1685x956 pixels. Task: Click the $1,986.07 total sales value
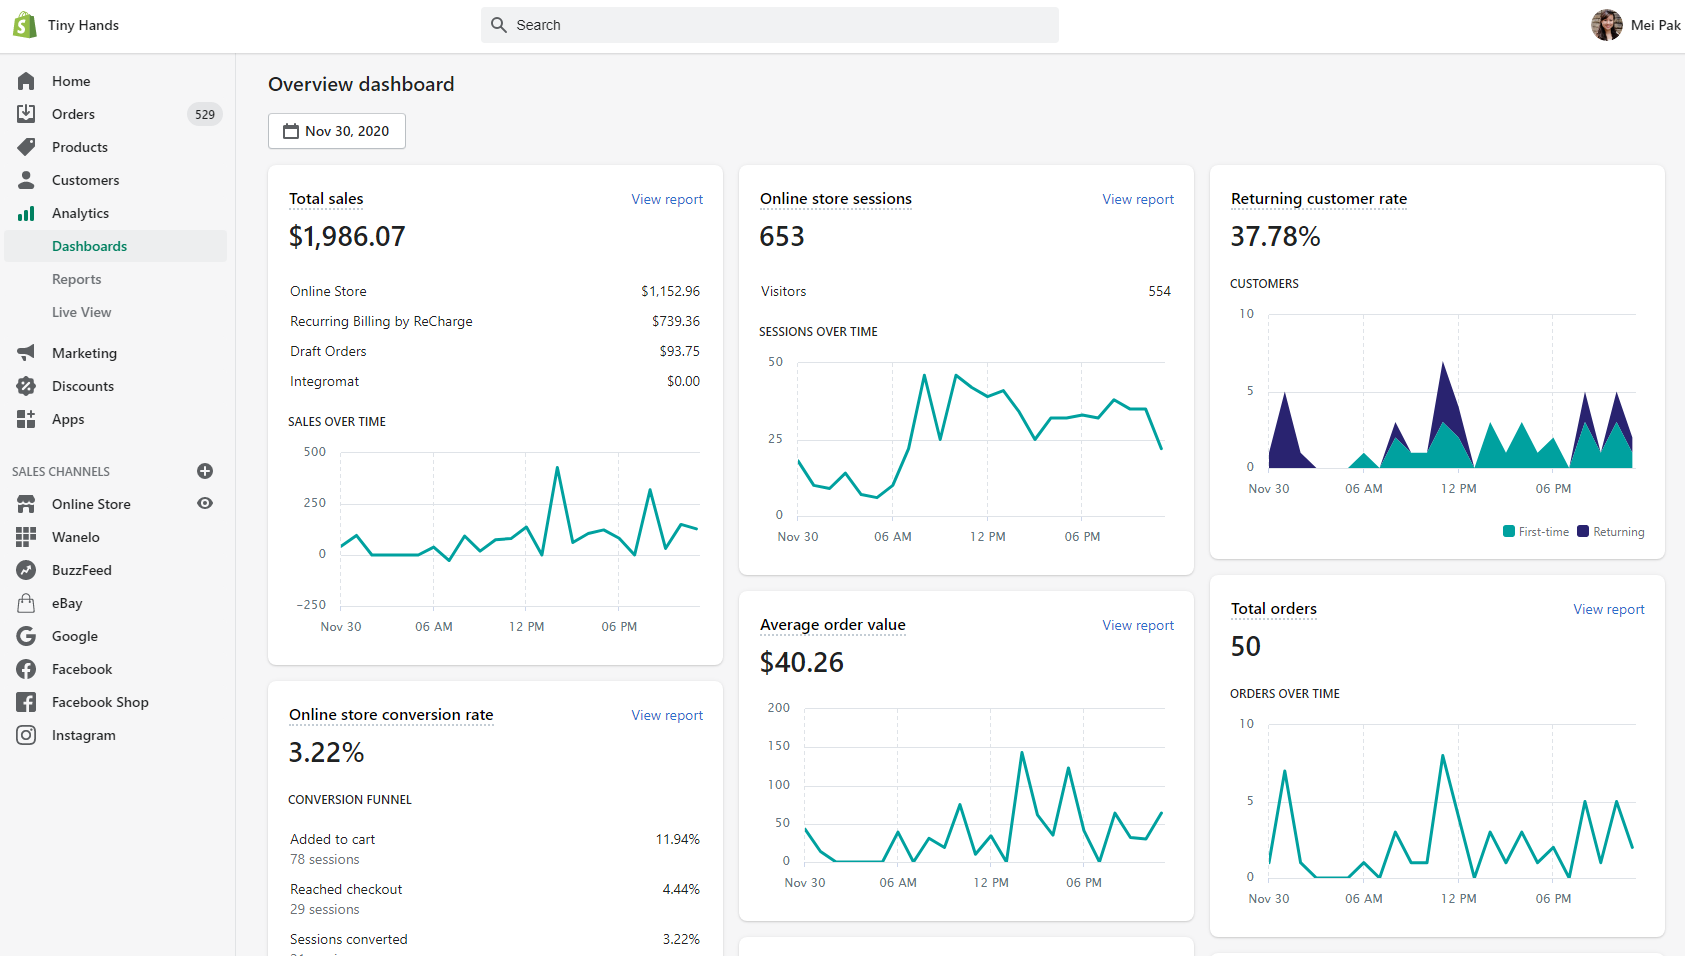click(x=347, y=236)
